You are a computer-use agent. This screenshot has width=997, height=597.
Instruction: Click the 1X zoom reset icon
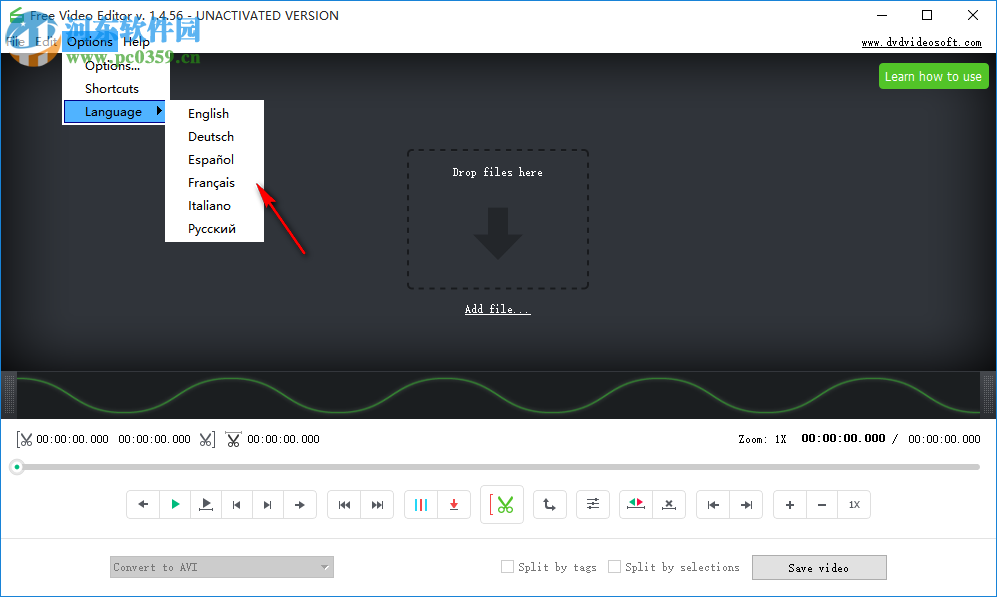pos(855,505)
